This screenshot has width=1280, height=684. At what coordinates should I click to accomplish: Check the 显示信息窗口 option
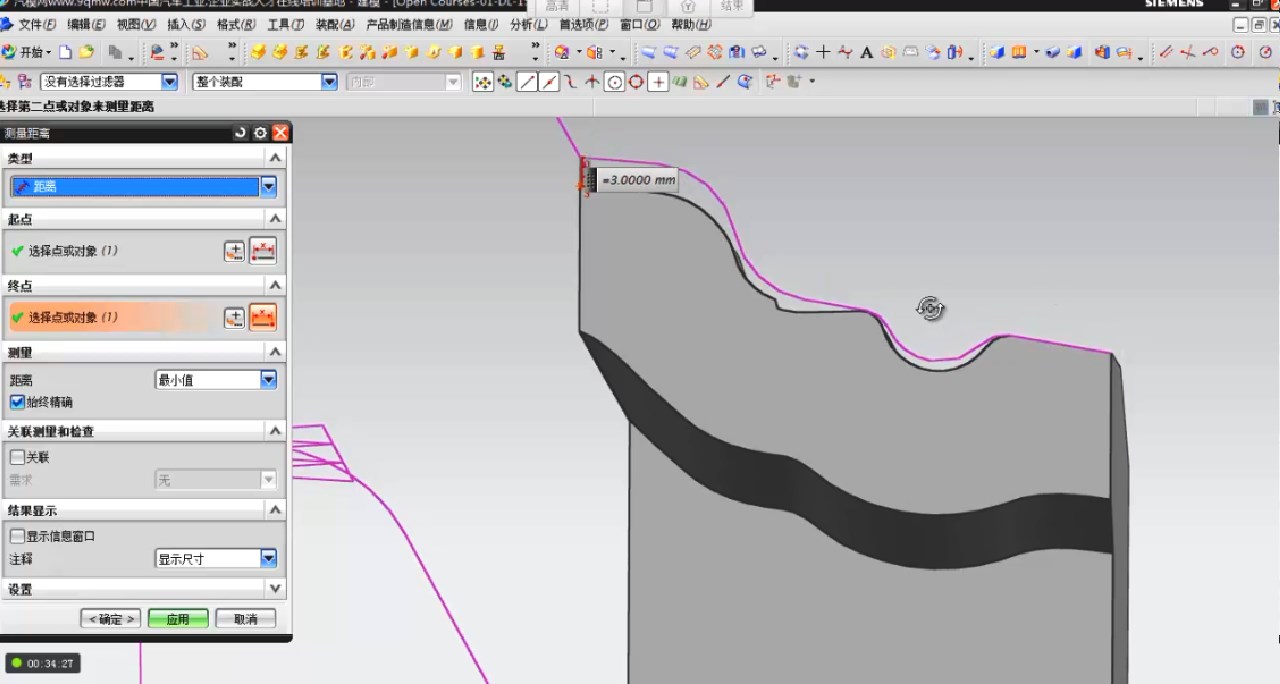[x=17, y=536]
